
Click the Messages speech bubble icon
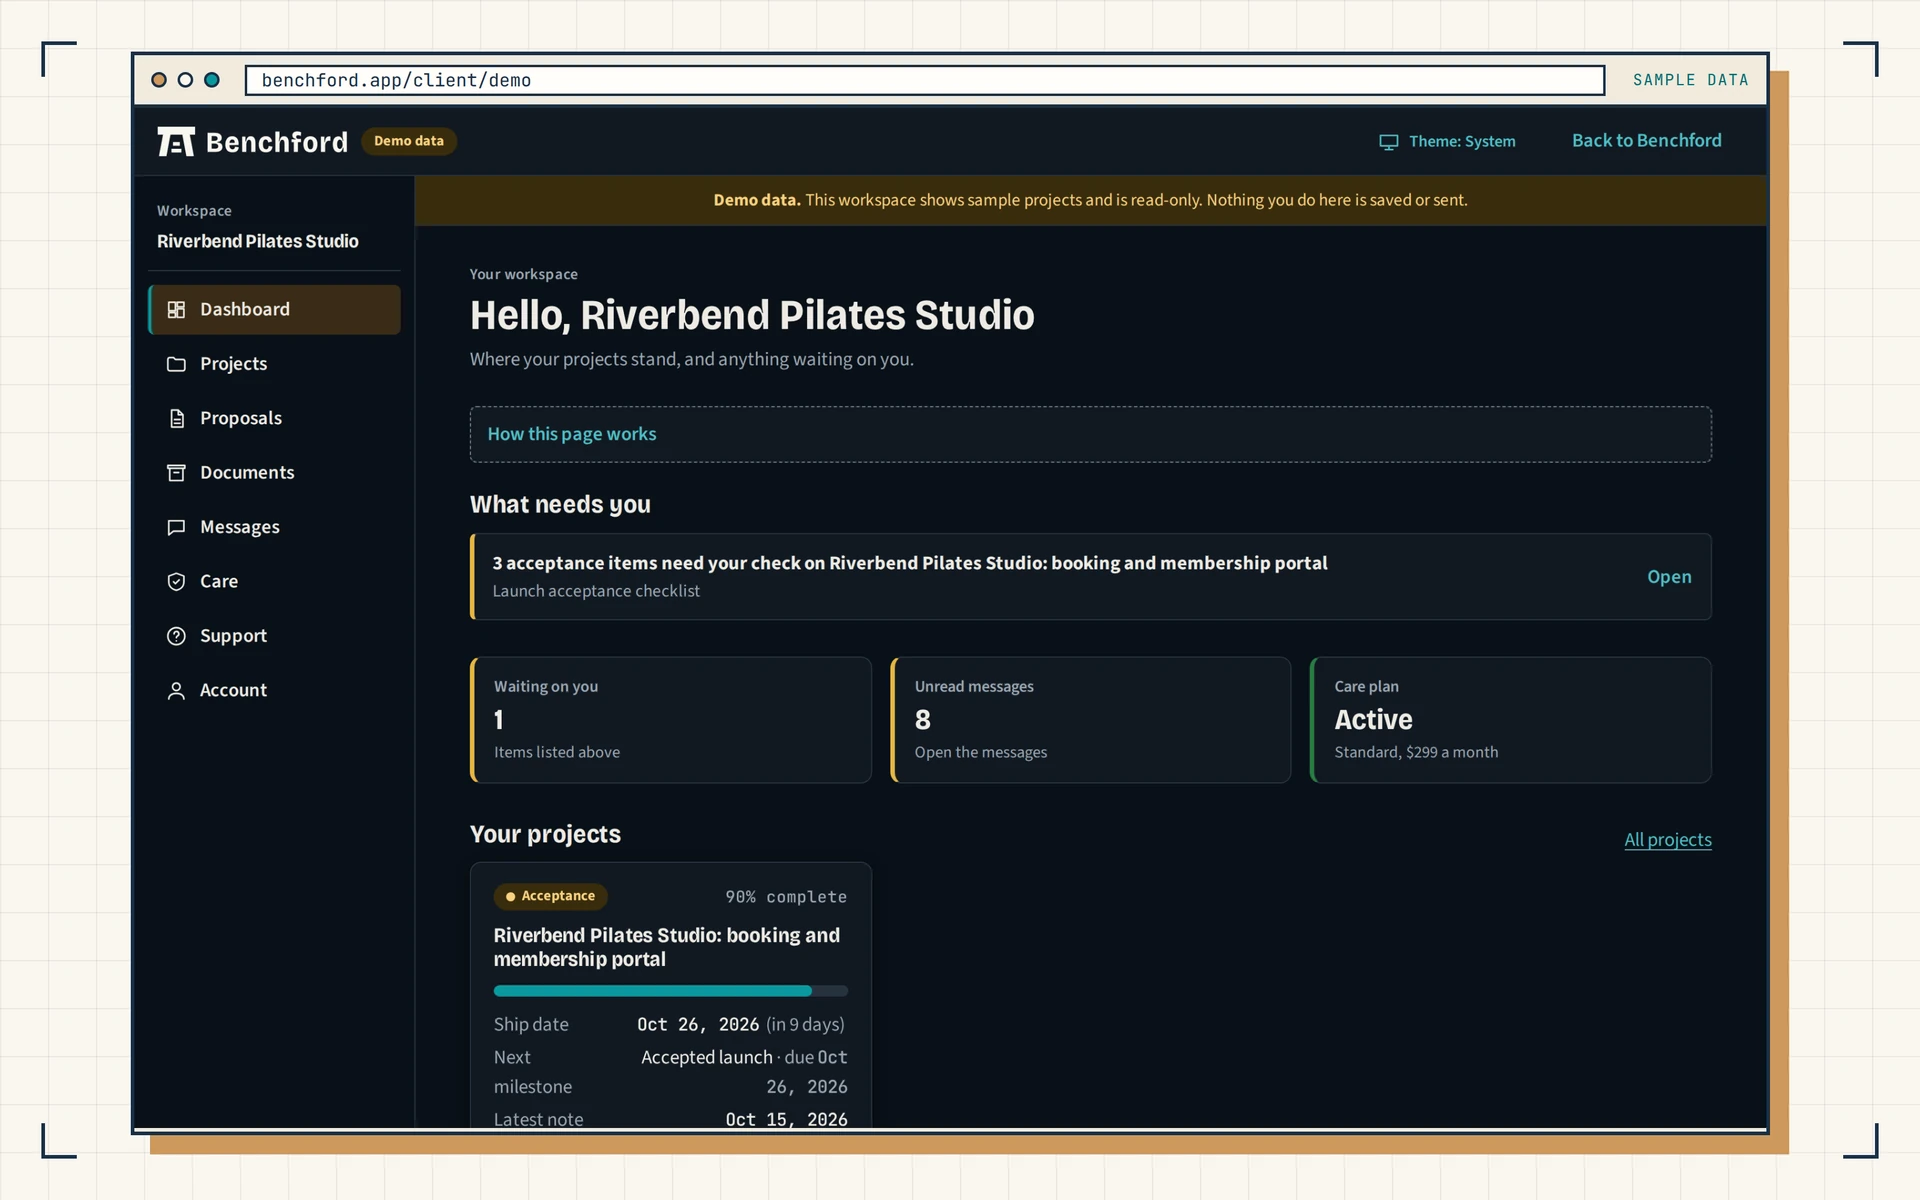(x=176, y=527)
